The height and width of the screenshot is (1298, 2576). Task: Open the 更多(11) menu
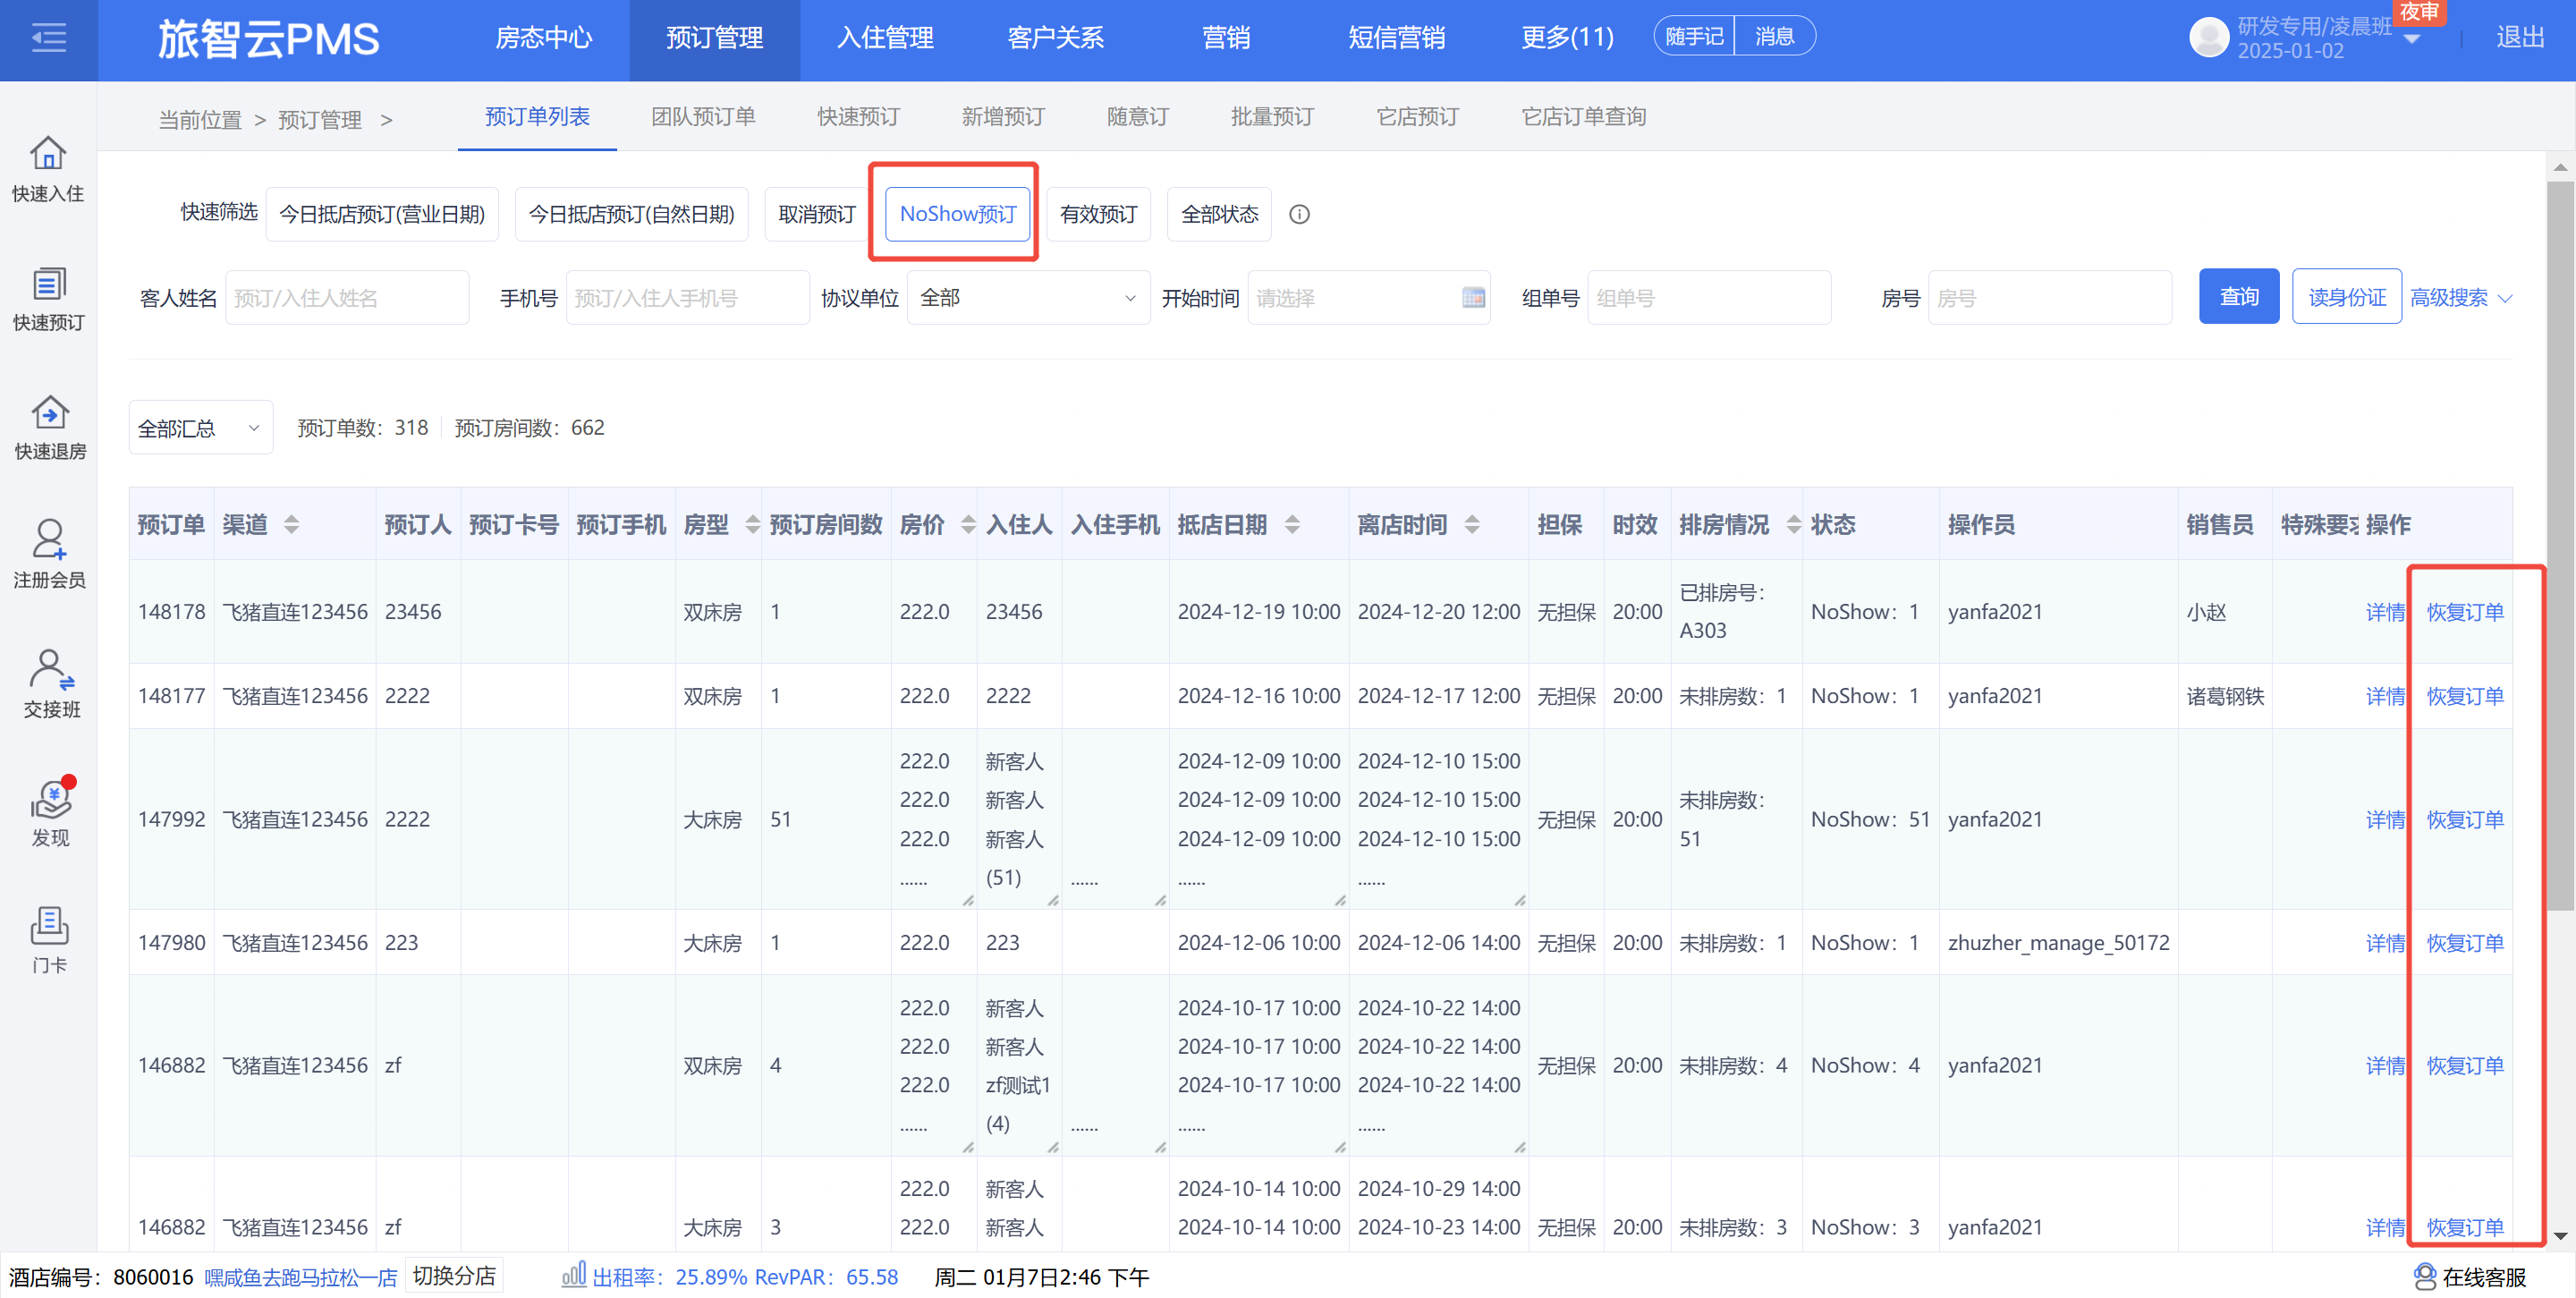(1567, 37)
